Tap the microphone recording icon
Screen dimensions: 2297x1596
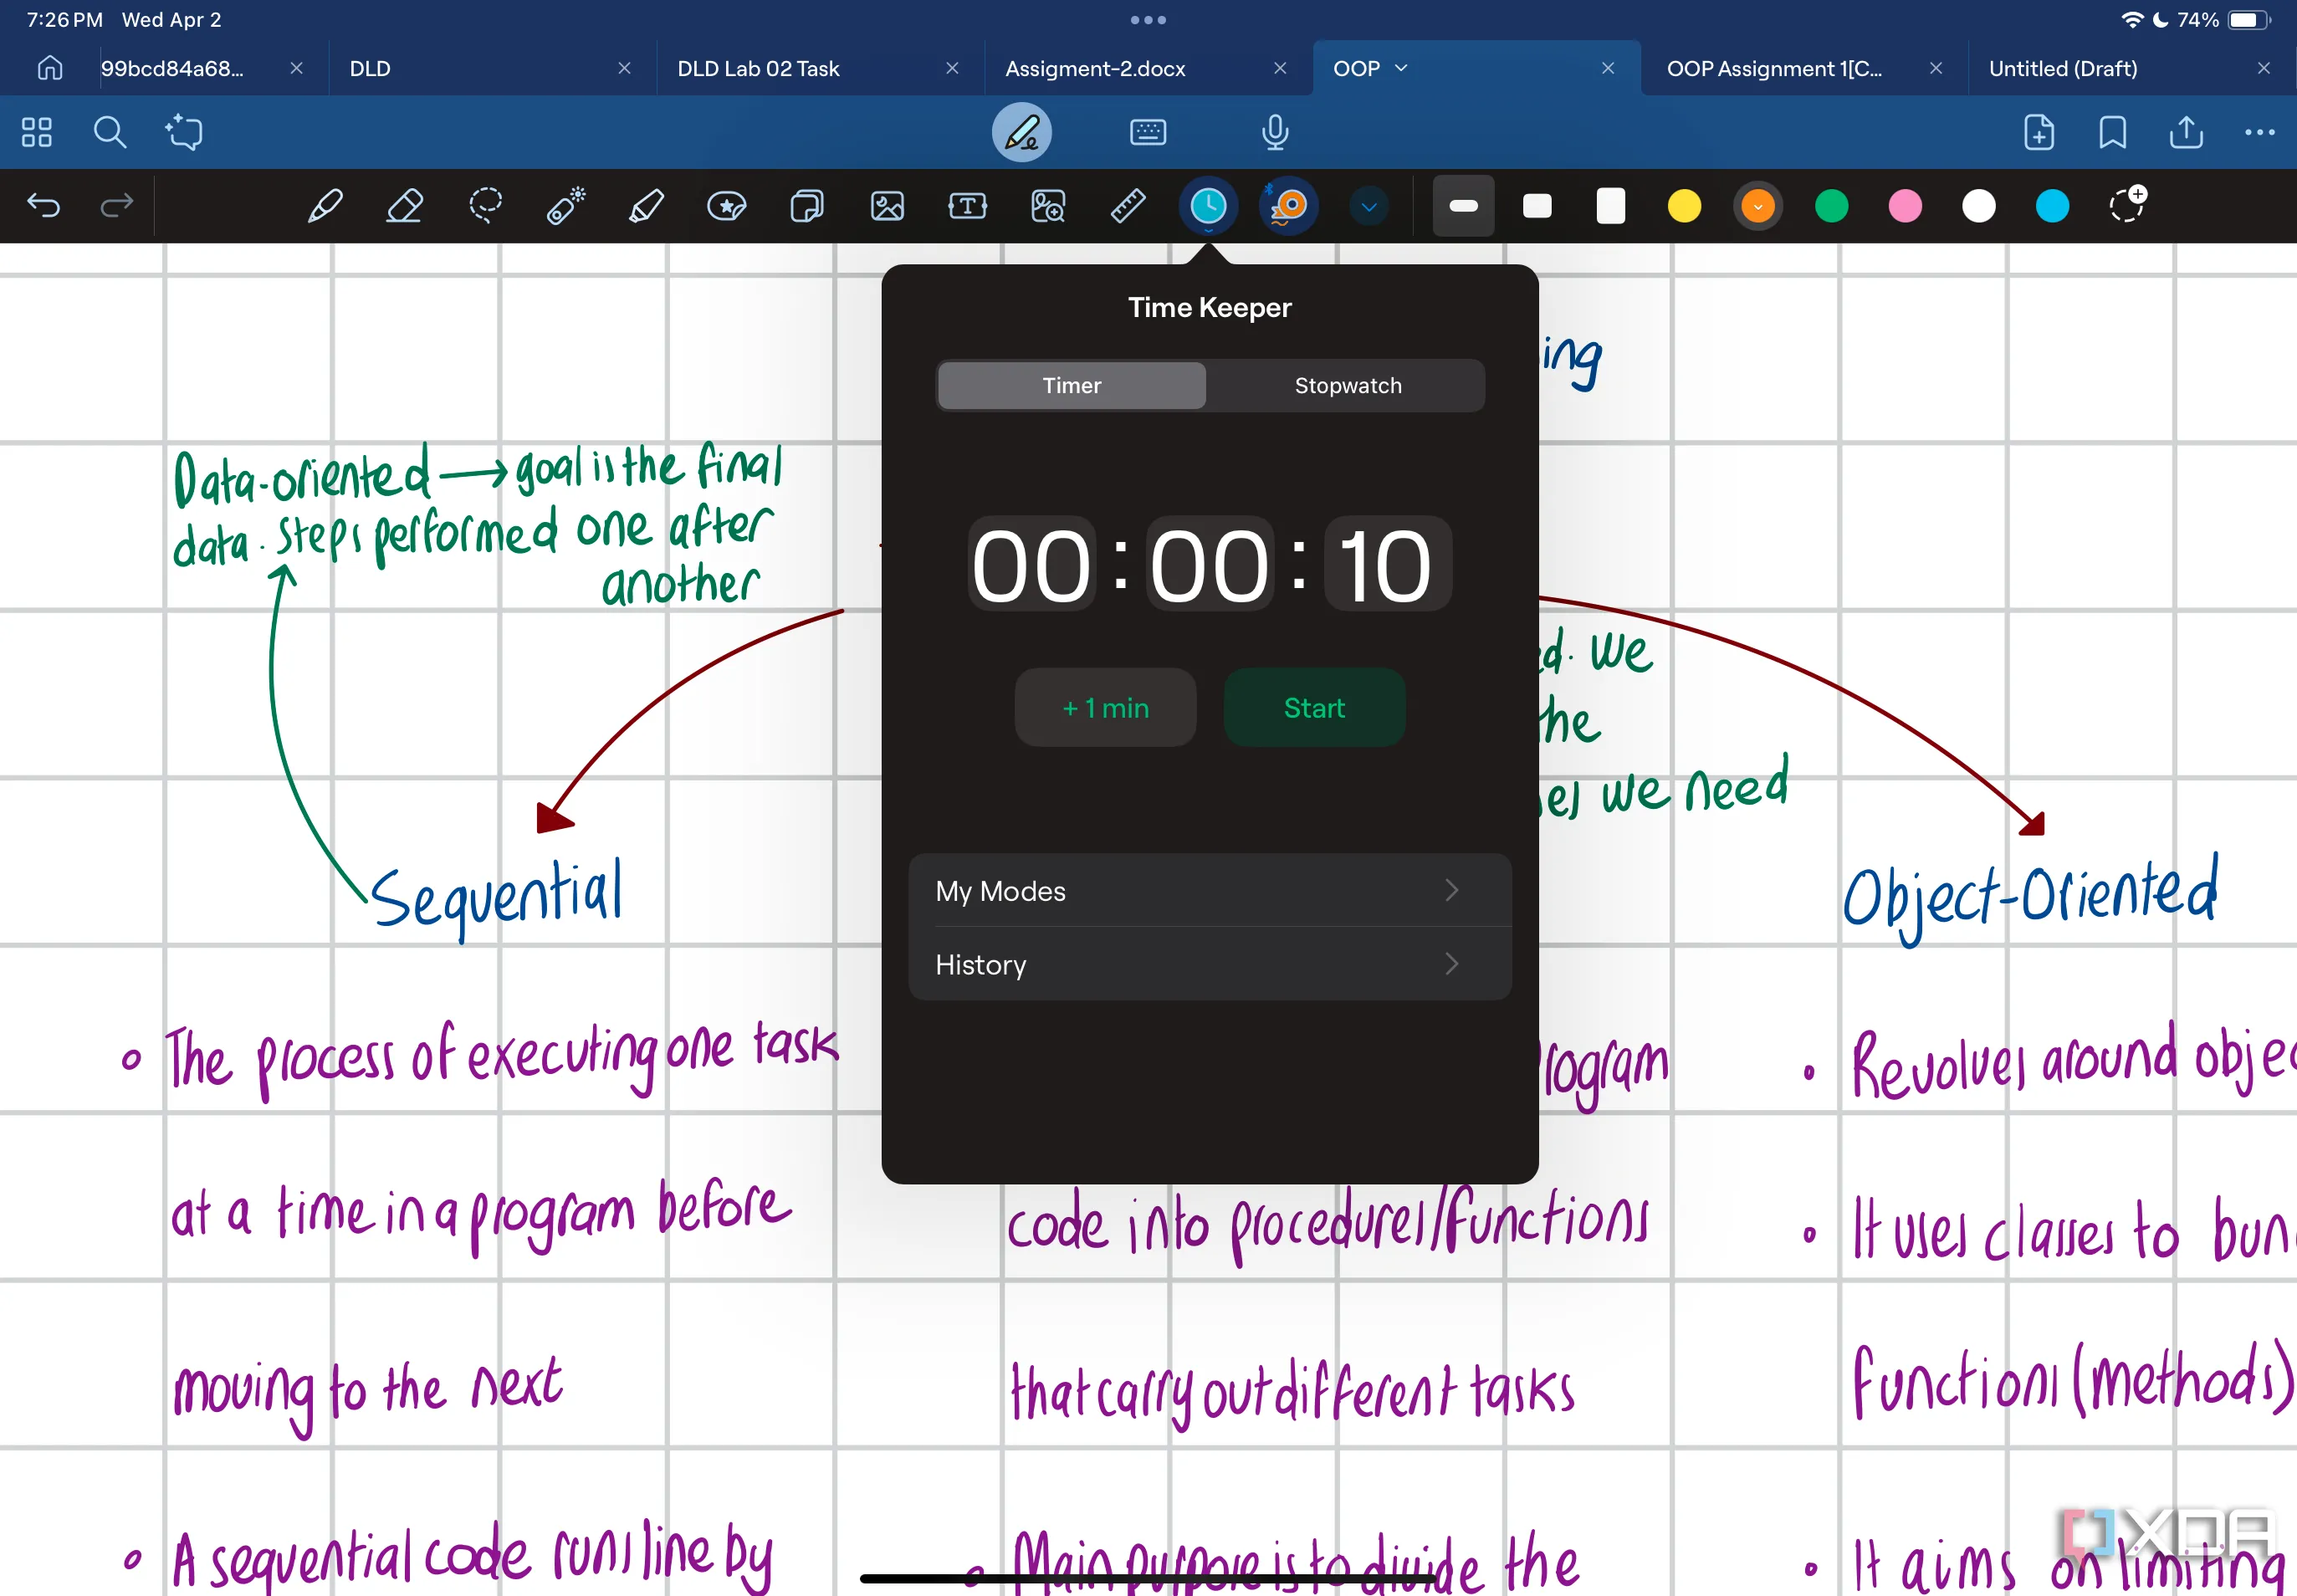[1275, 132]
